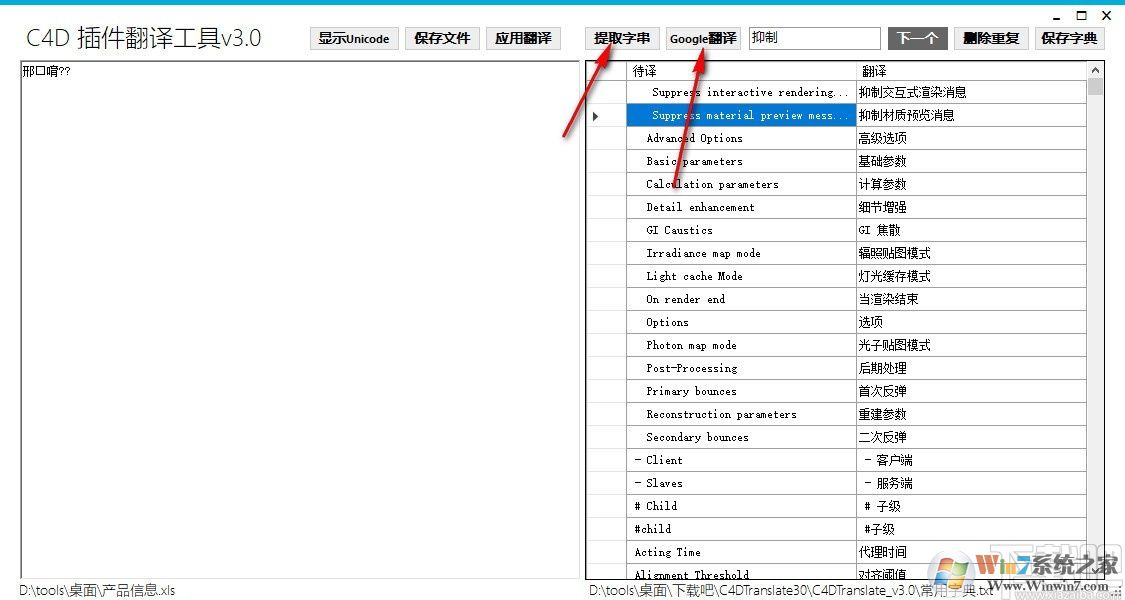
Task: Click inside the left source text area
Action: click(x=300, y=319)
